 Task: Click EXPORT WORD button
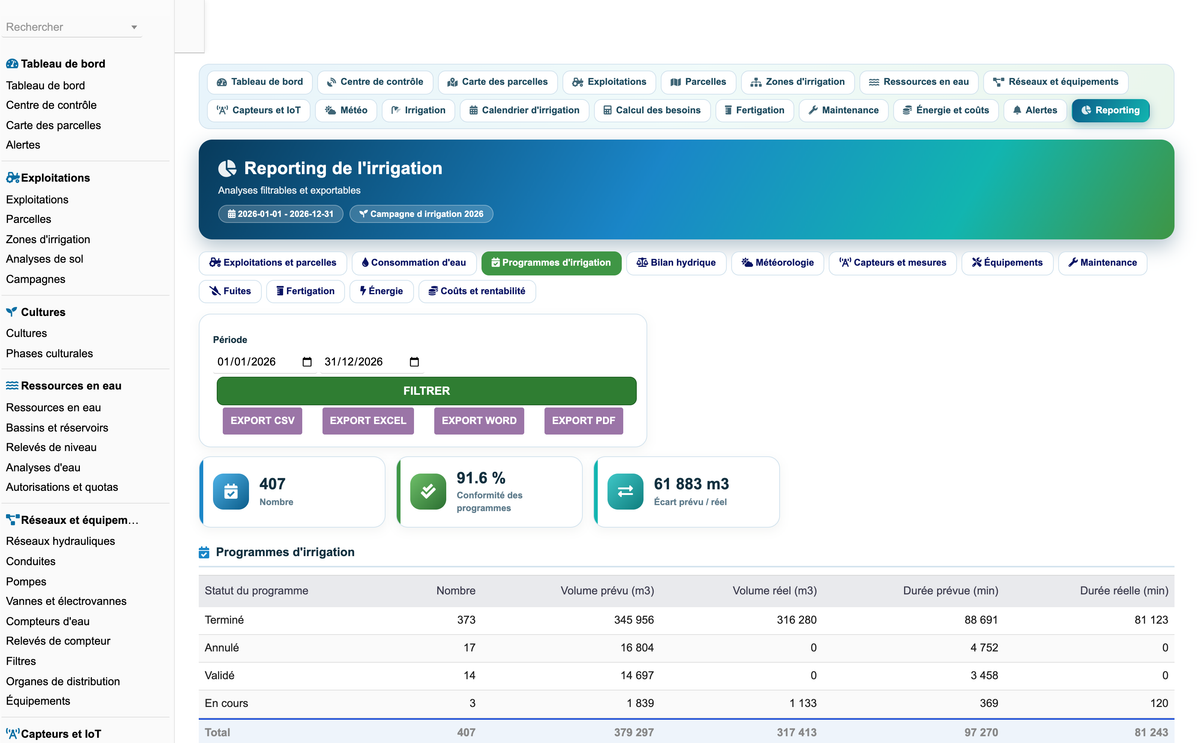pos(479,421)
